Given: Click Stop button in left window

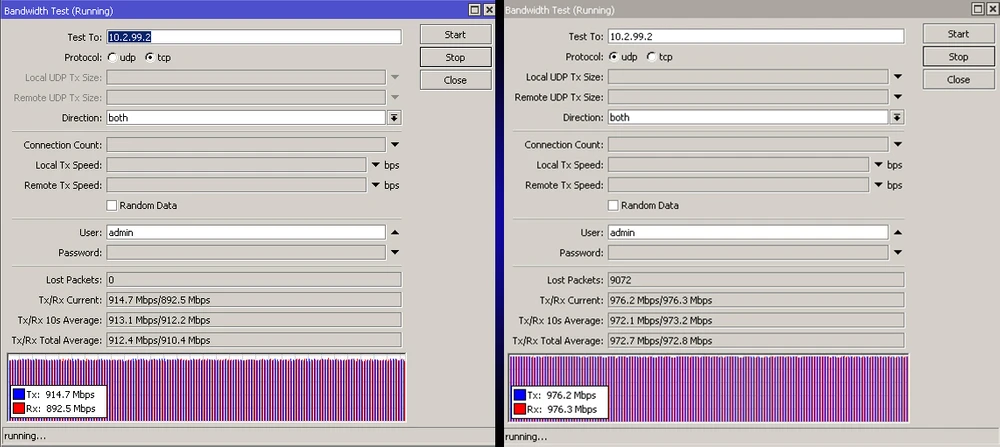Looking at the screenshot, I should [x=456, y=57].
